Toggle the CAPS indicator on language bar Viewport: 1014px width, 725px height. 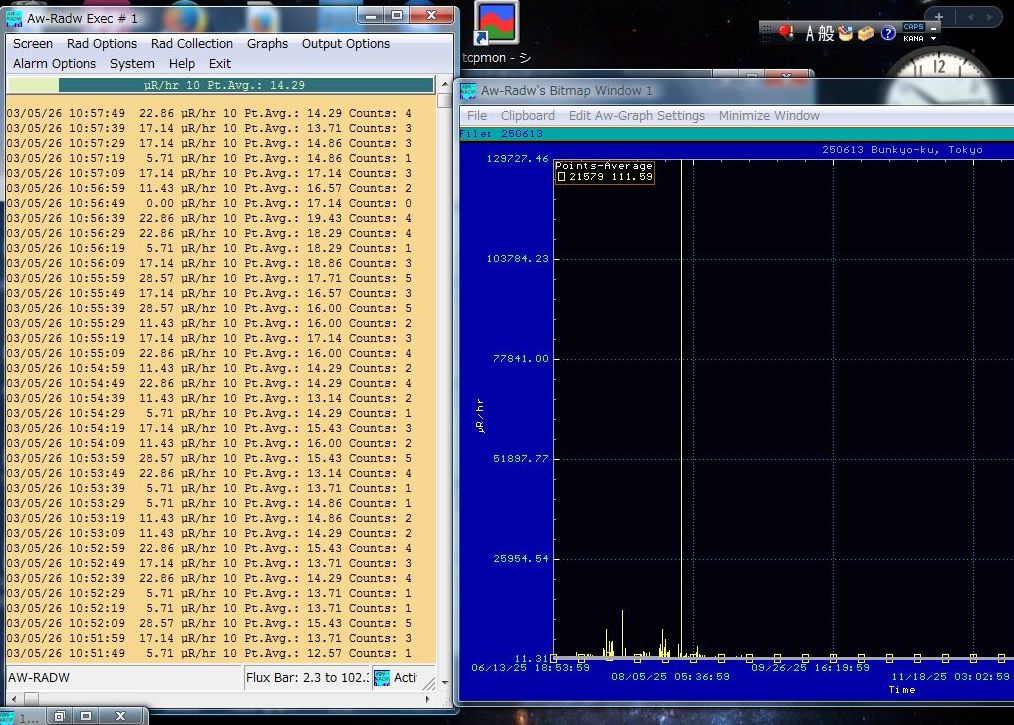(913, 27)
